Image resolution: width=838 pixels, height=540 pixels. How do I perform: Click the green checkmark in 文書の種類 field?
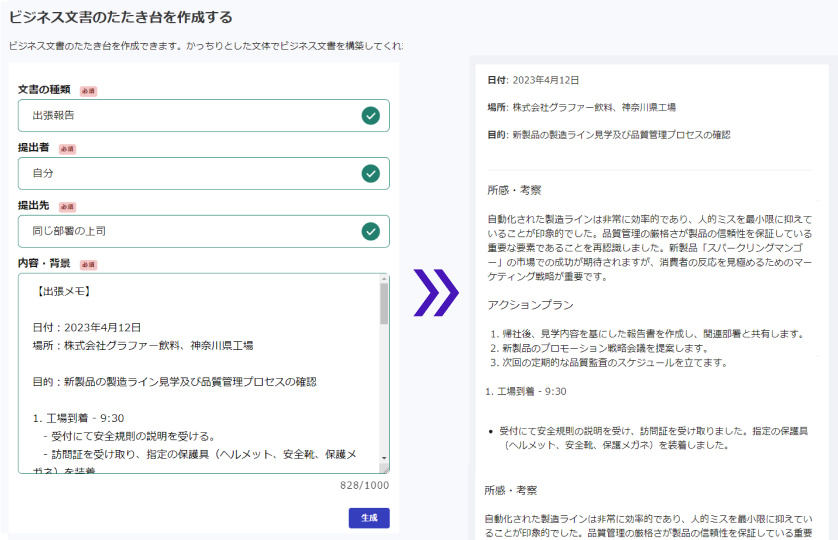(370, 115)
